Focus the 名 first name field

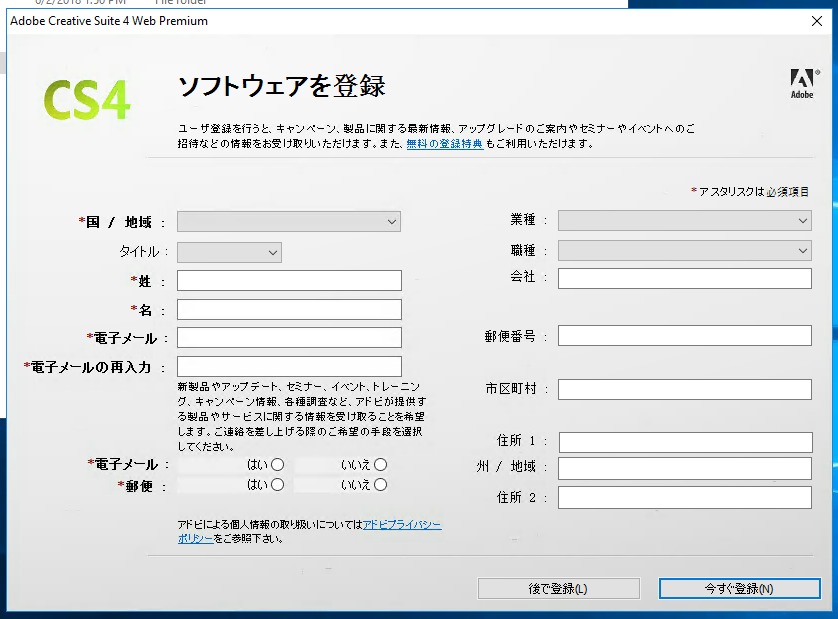[x=289, y=310]
